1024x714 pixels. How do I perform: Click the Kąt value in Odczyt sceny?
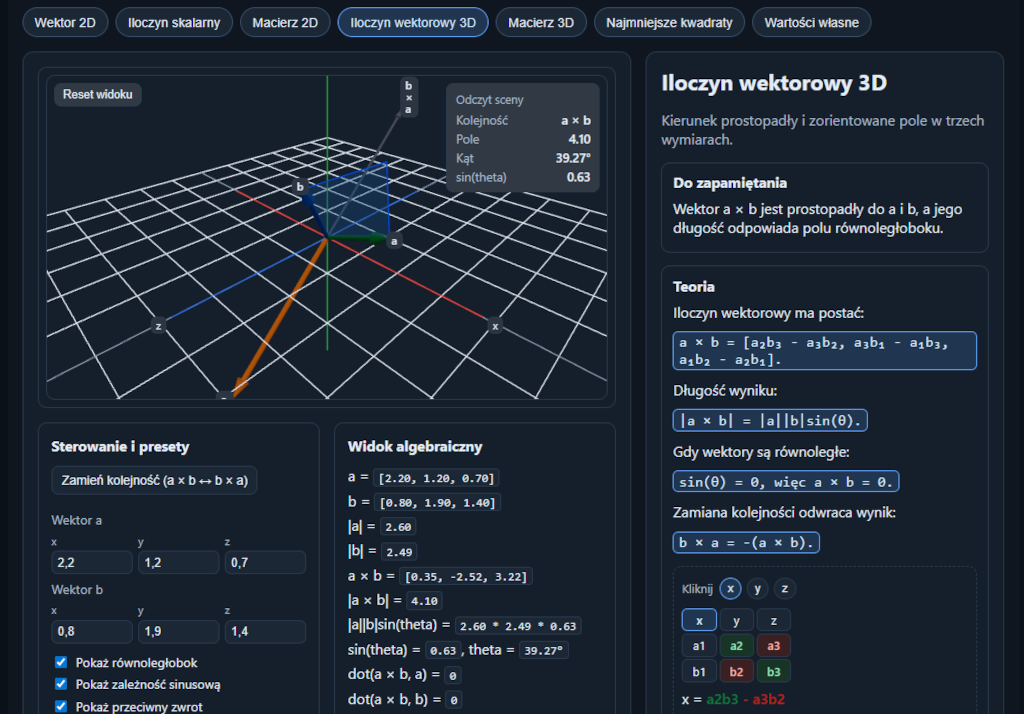pyautogui.click(x=573, y=158)
